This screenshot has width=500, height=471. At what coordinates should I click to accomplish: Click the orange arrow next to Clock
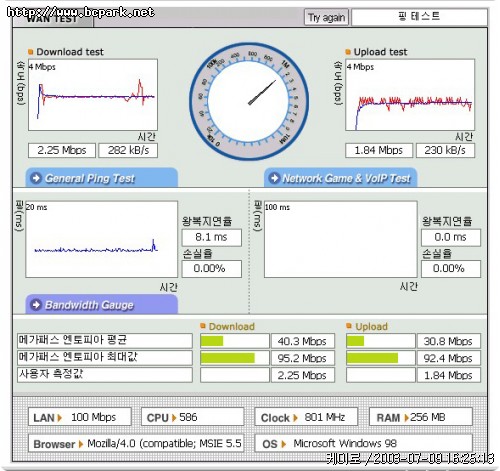[x=295, y=418]
